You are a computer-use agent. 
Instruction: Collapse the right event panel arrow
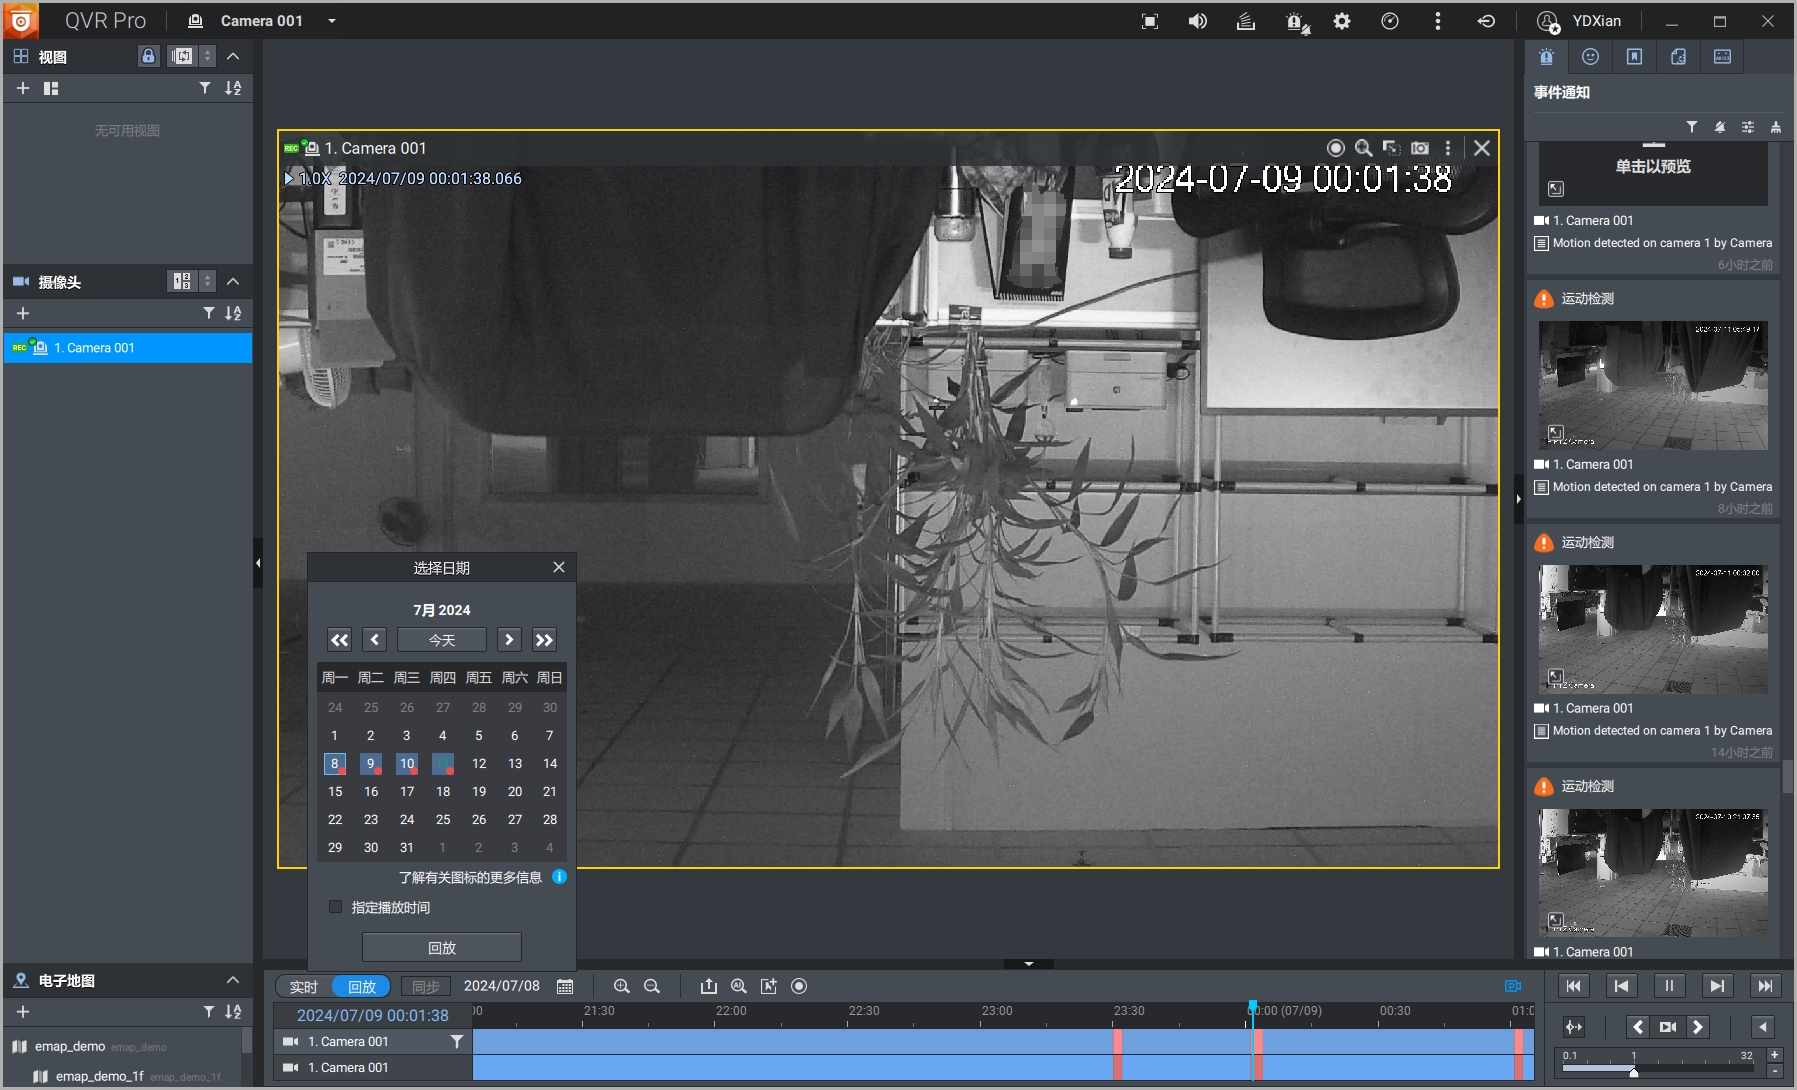[x=1518, y=498]
